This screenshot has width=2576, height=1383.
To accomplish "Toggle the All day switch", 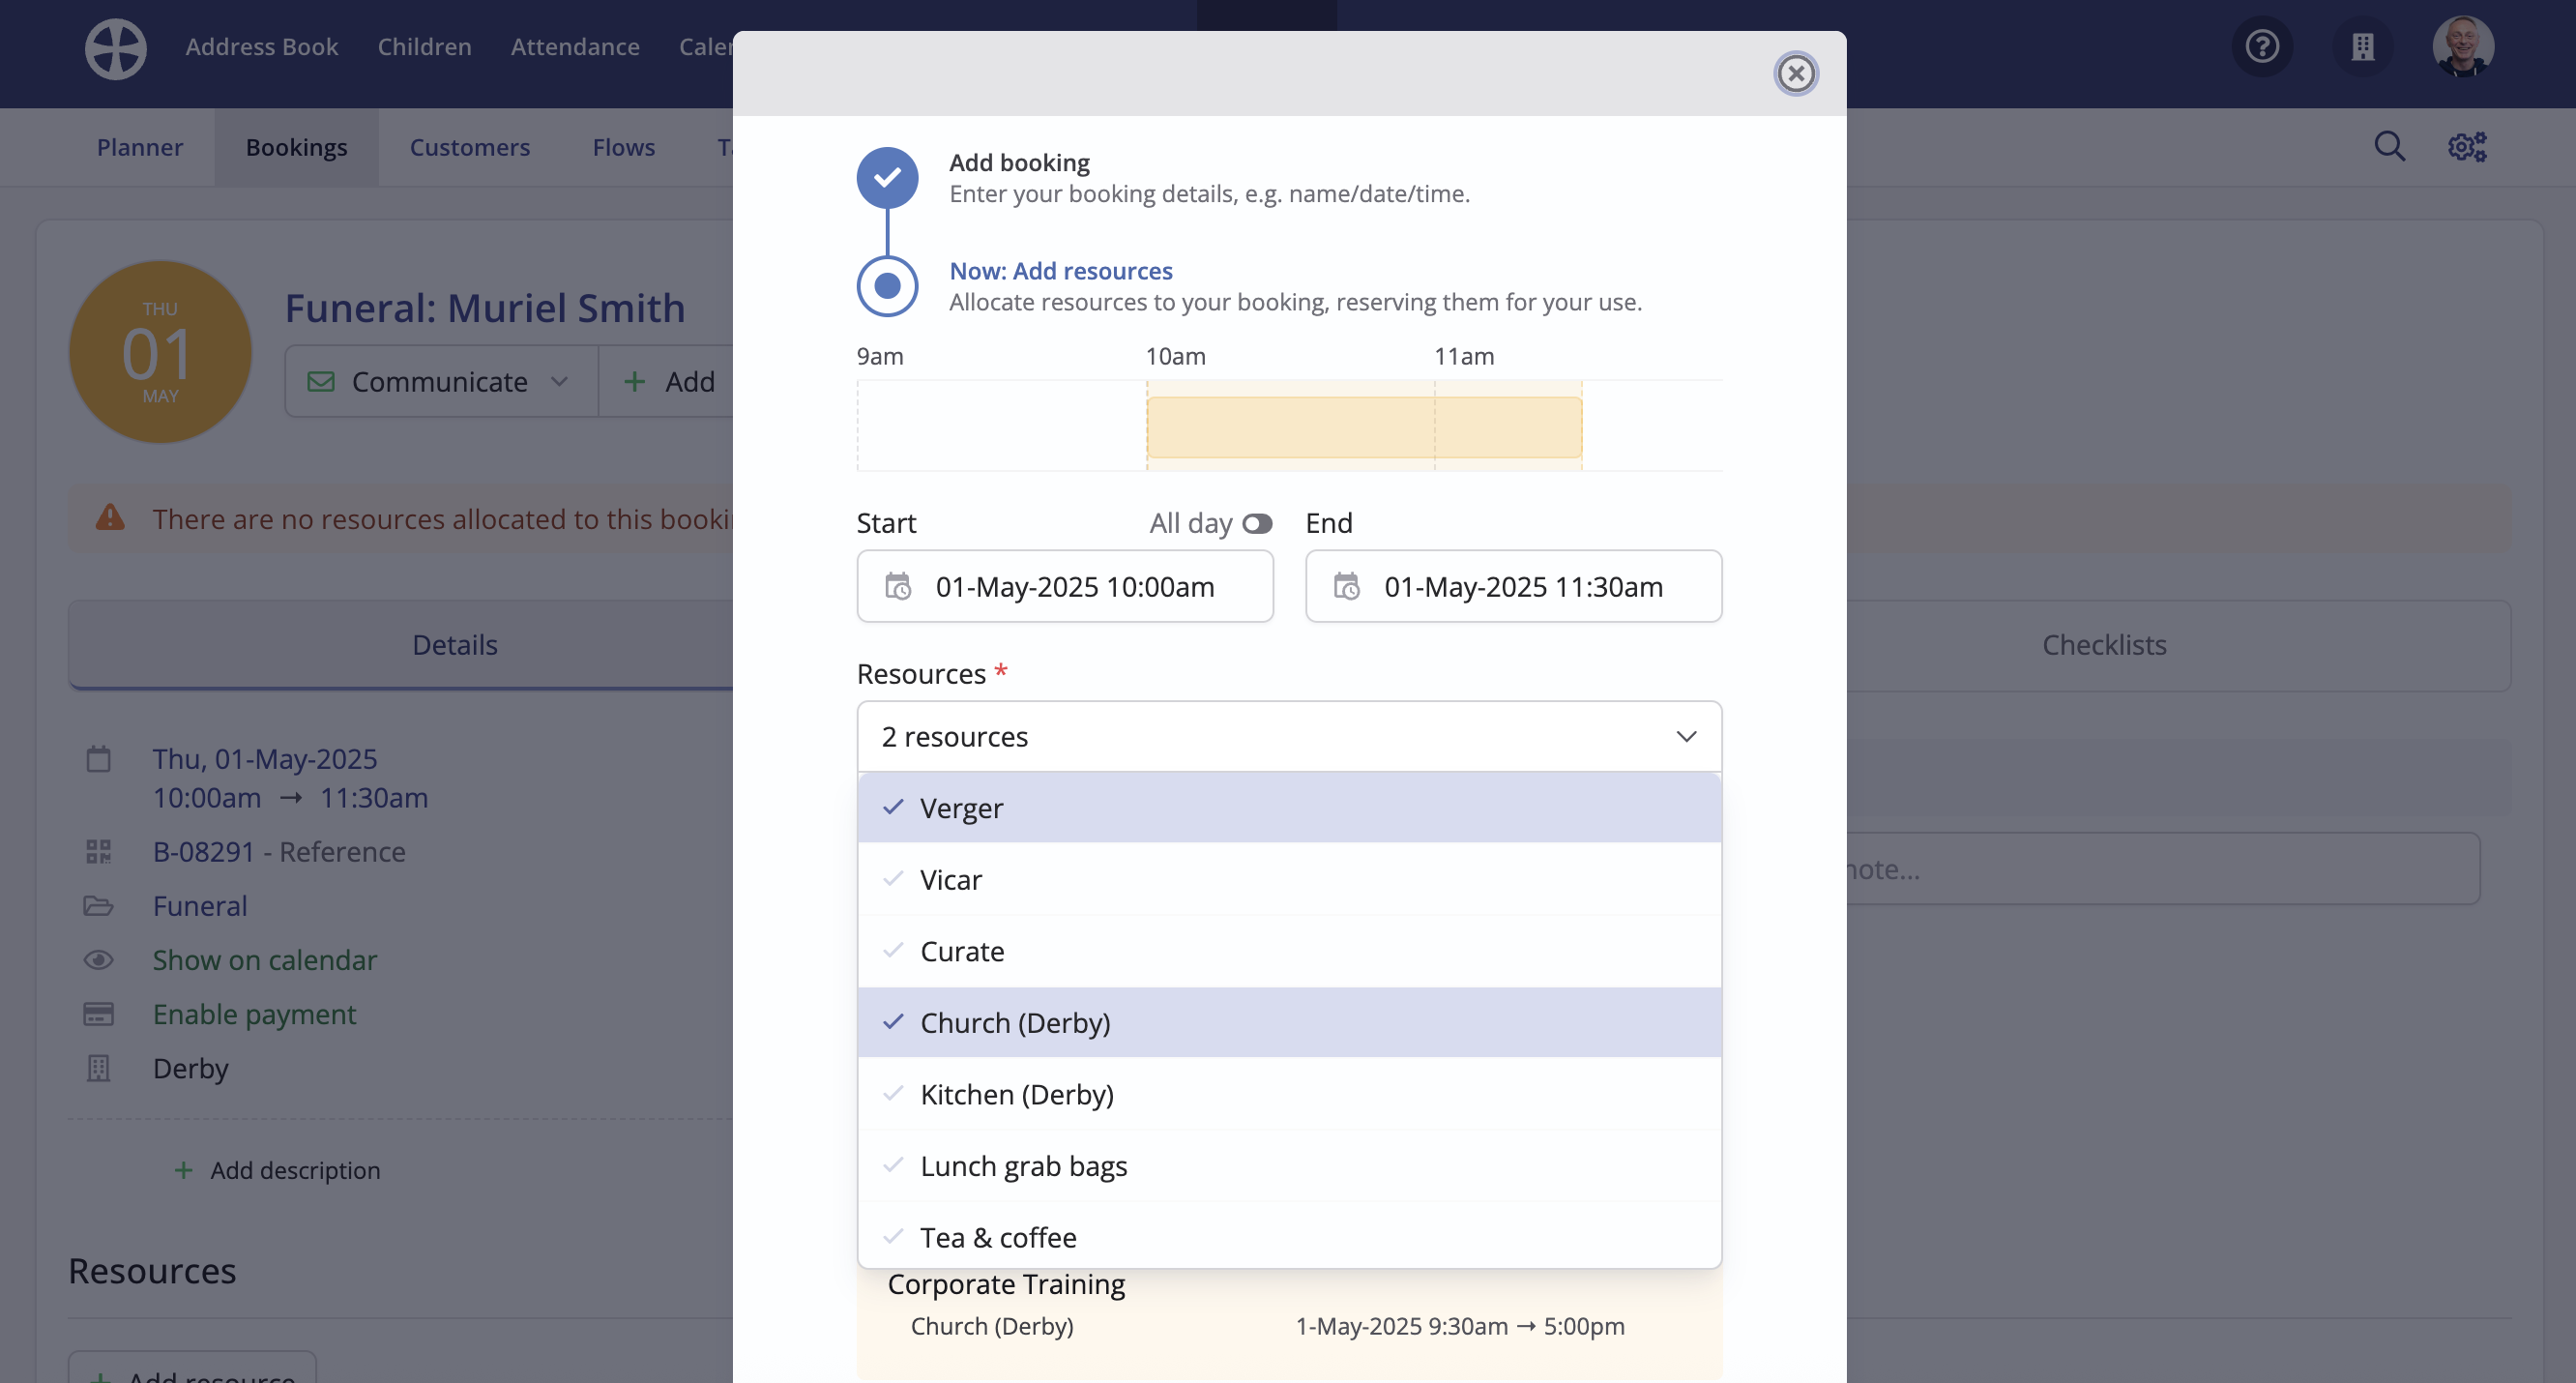I will (1256, 523).
